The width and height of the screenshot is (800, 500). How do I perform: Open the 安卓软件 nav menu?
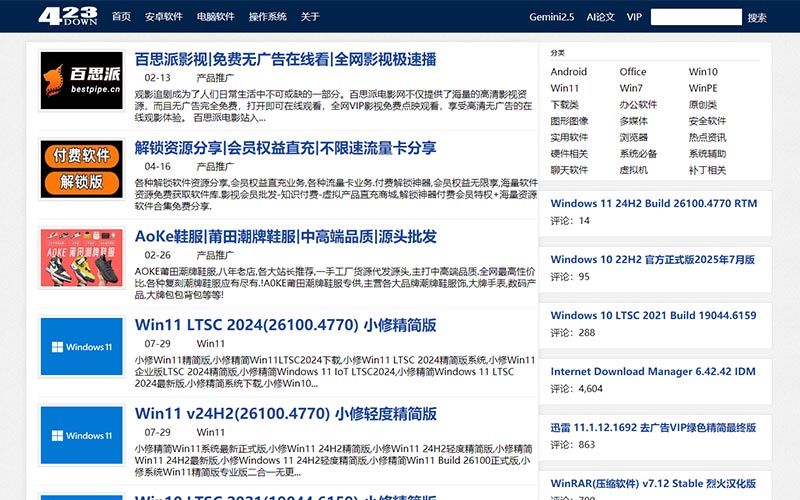point(164,17)
